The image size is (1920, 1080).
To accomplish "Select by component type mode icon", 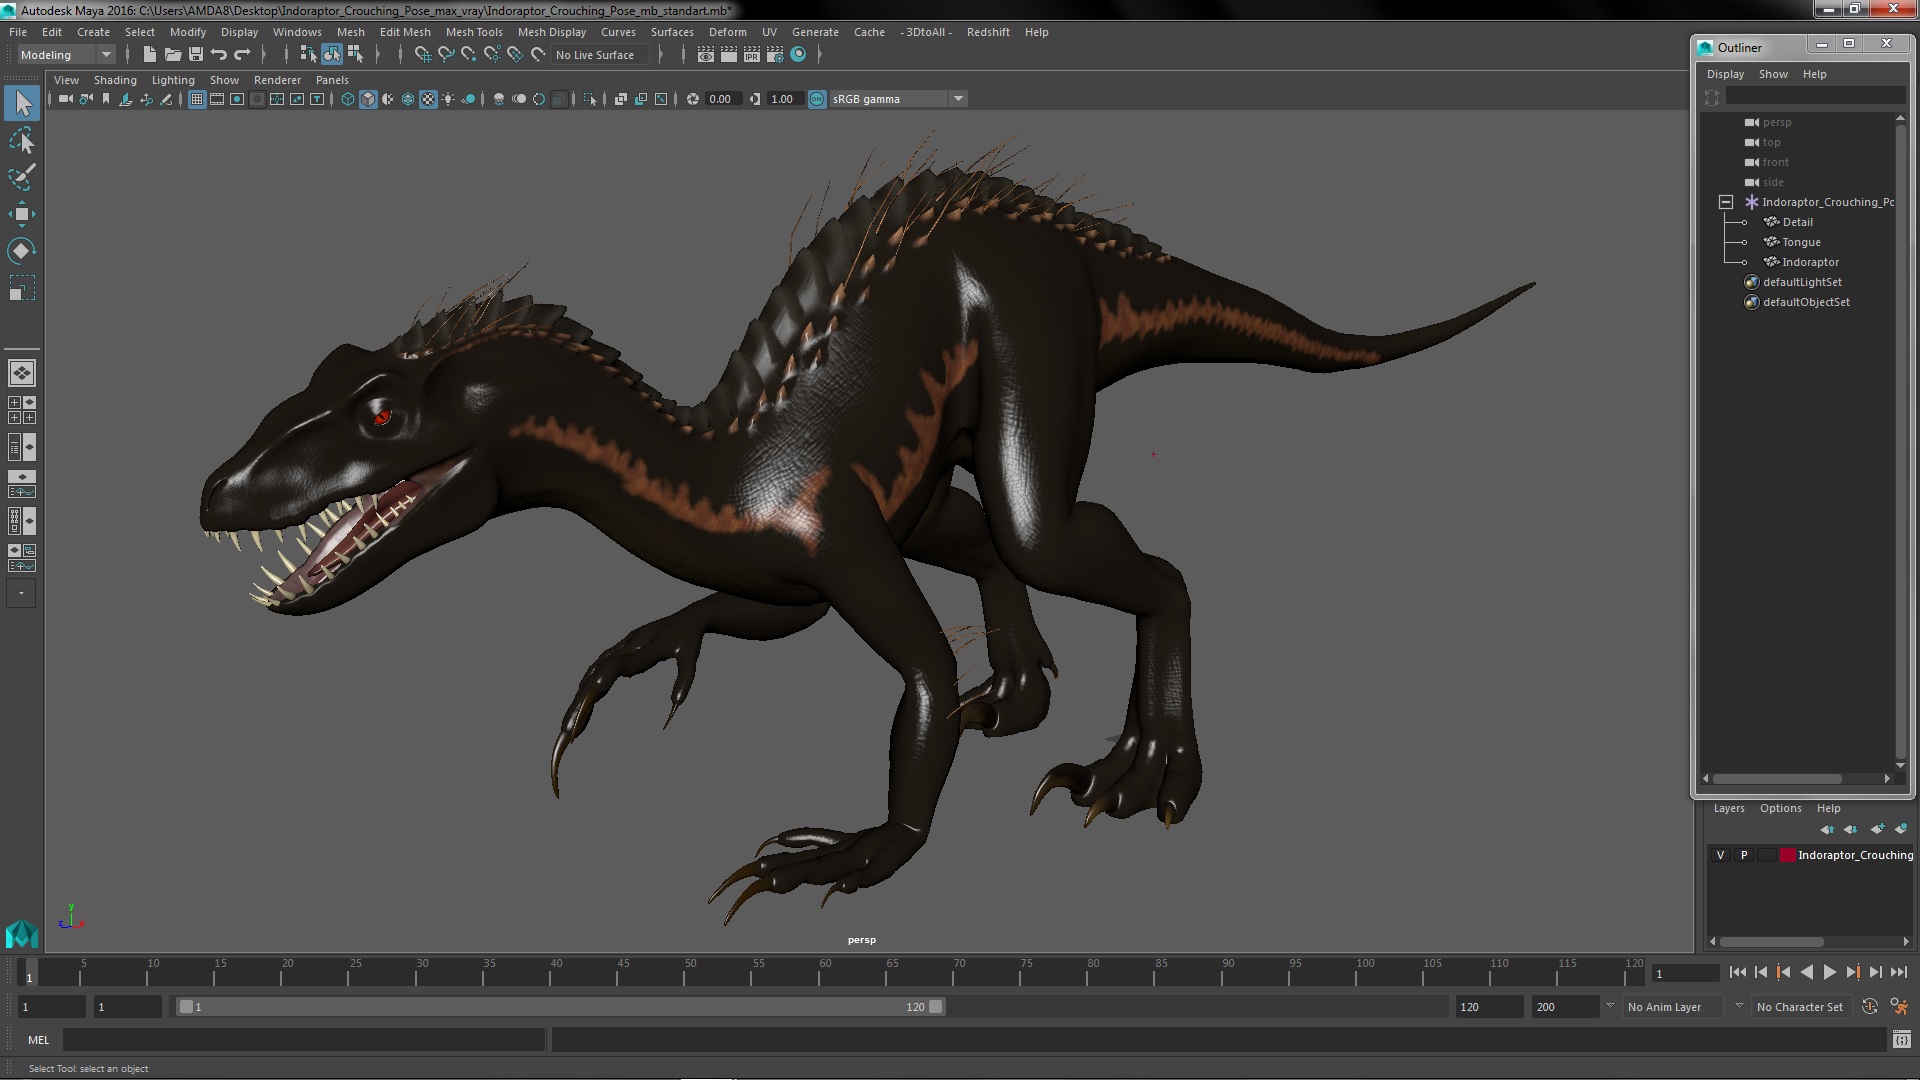I will click(x=355, y=55).
